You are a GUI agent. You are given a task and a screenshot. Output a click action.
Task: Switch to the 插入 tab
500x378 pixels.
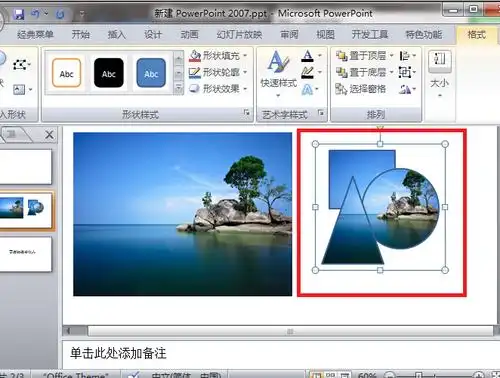tap(117, 34)
